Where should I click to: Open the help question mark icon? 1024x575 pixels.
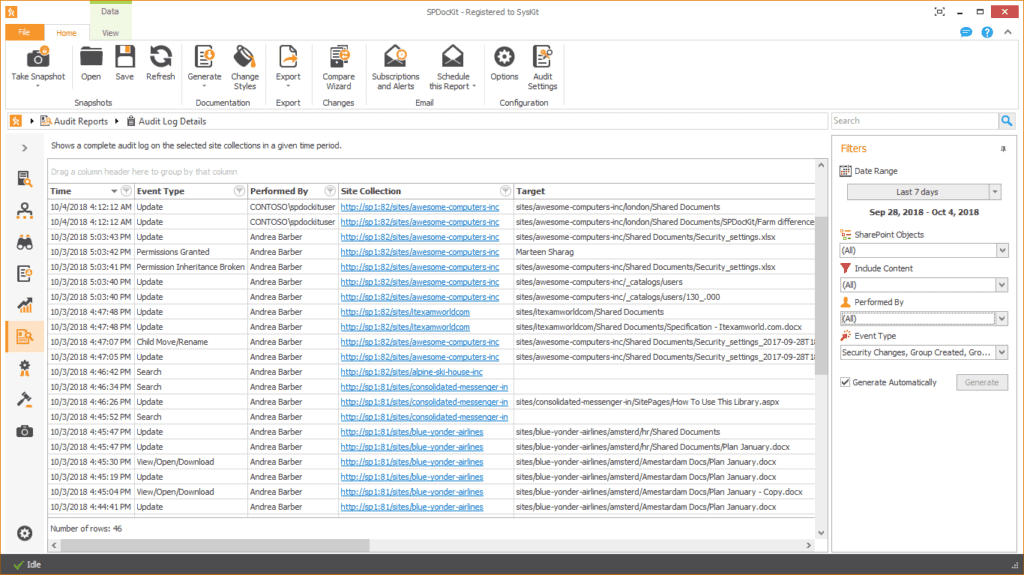[987, 32]
